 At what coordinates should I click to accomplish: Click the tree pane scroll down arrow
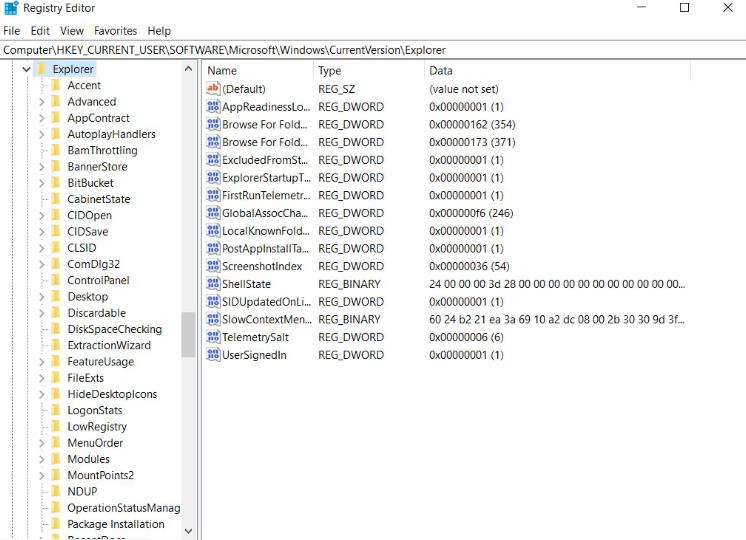188,531
